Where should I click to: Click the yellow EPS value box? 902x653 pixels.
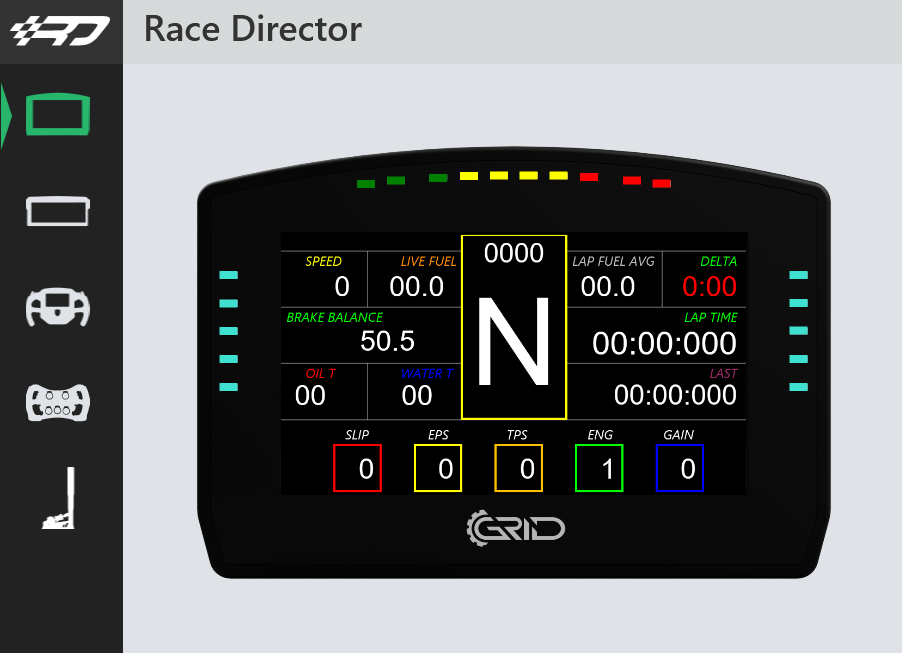pos(438,468)
